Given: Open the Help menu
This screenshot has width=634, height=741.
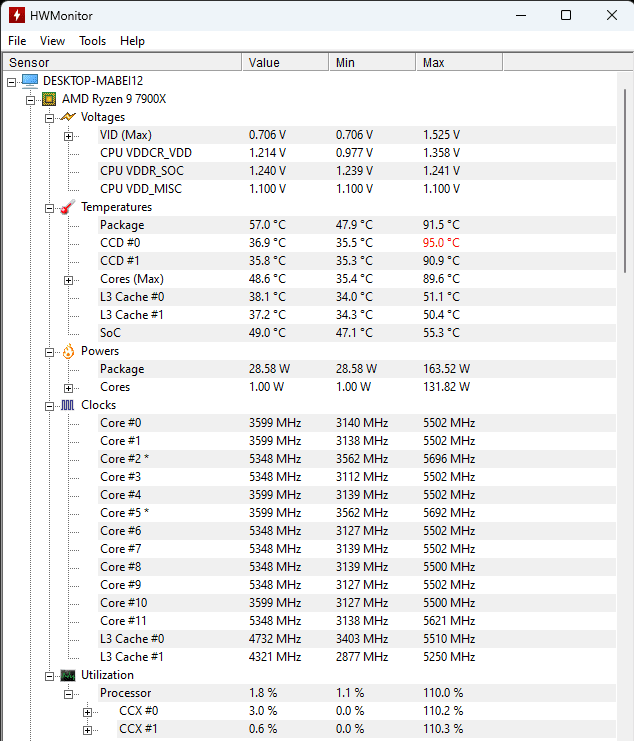Looking at the screenshot, I should [132, 41].
